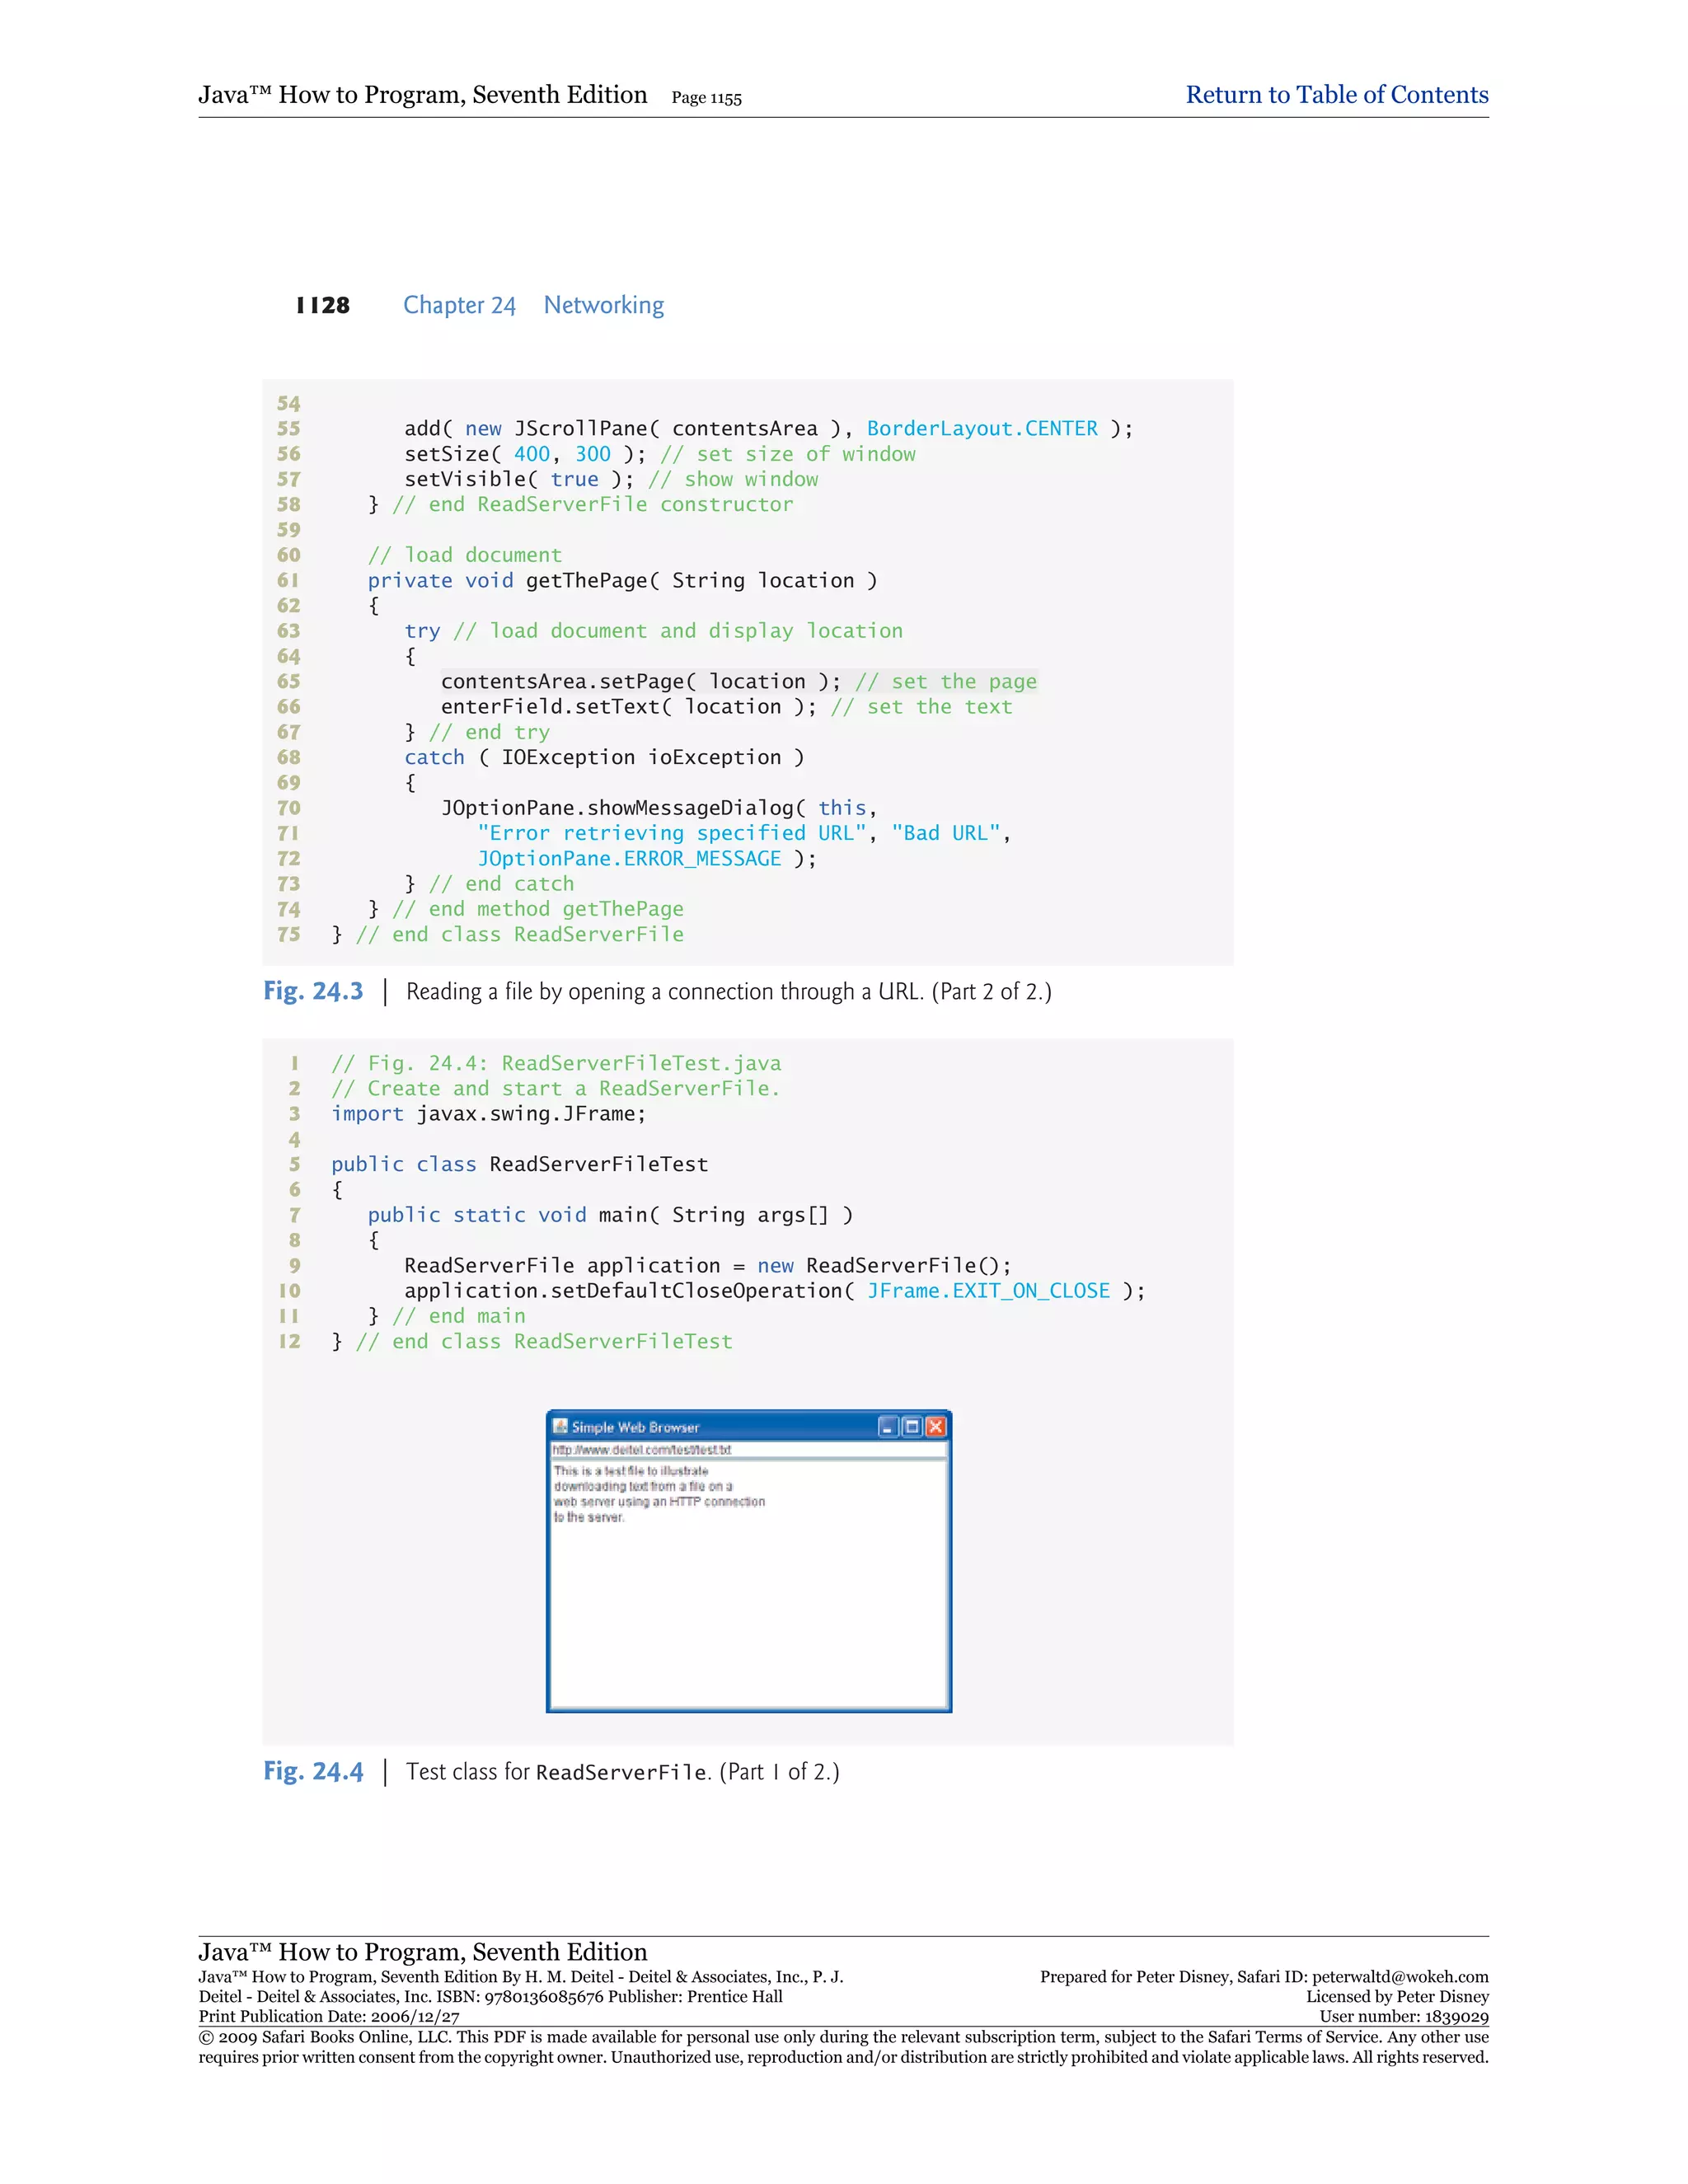Click the Java icon in Simple Web Browser title
The height and width of the screenshot is (2184, 1688).
tap(561, 1426)
